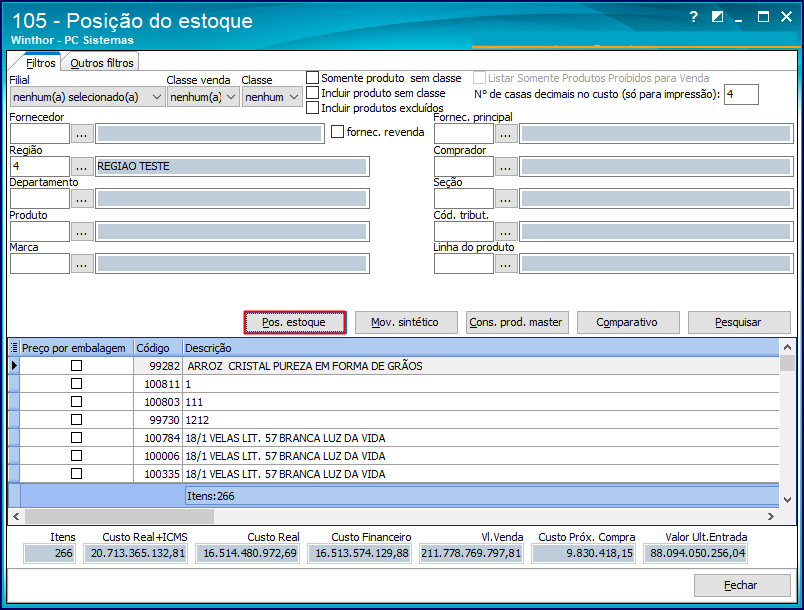This screenshot has height=610, width=804.
Task: Open the Região lookup ellipsis button
Action: point(82,167)
